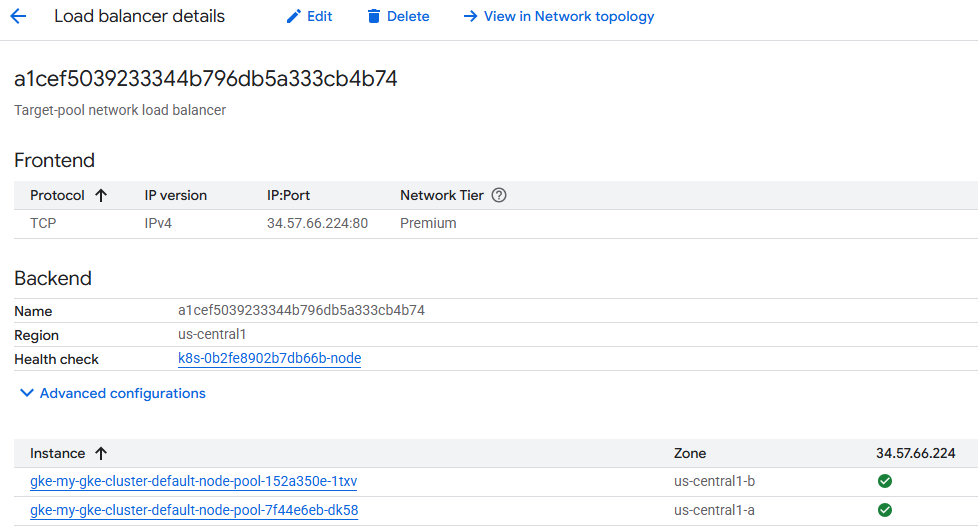Click the Backend section heading
This screenshot has height=528, width=978.
(x=53, y=278)
